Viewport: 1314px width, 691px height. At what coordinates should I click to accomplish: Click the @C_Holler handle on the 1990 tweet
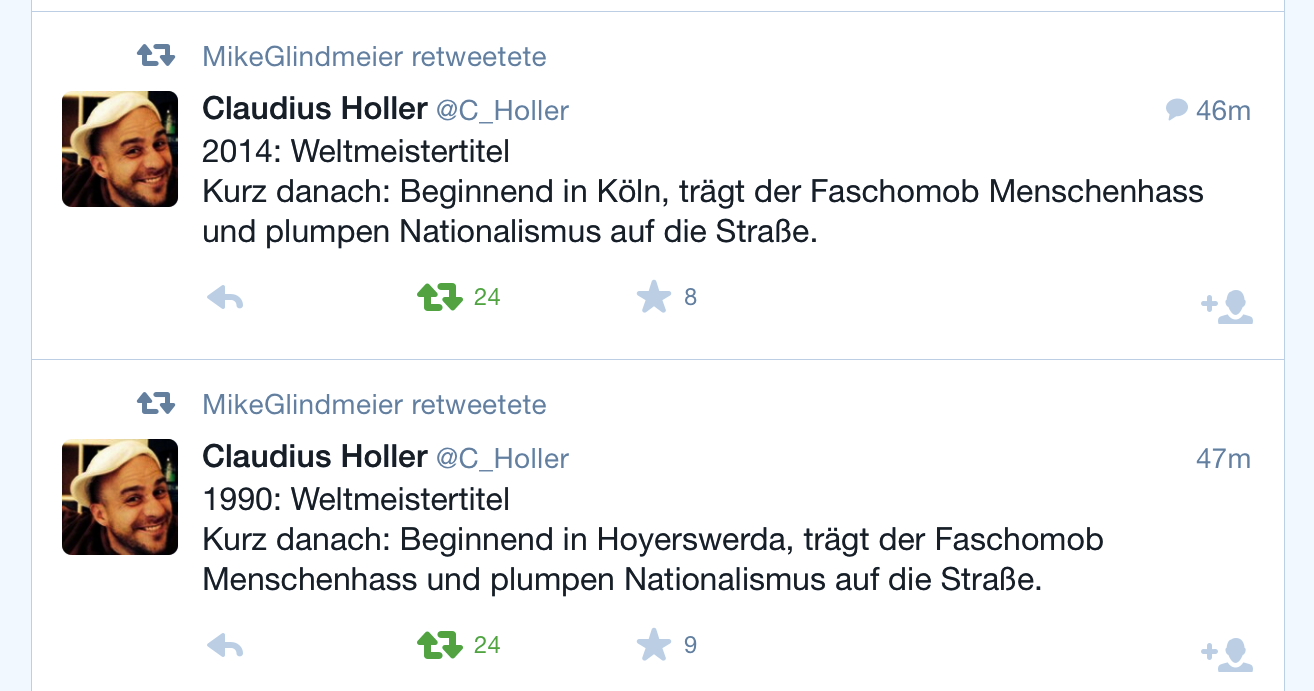[x=502, y=458]
